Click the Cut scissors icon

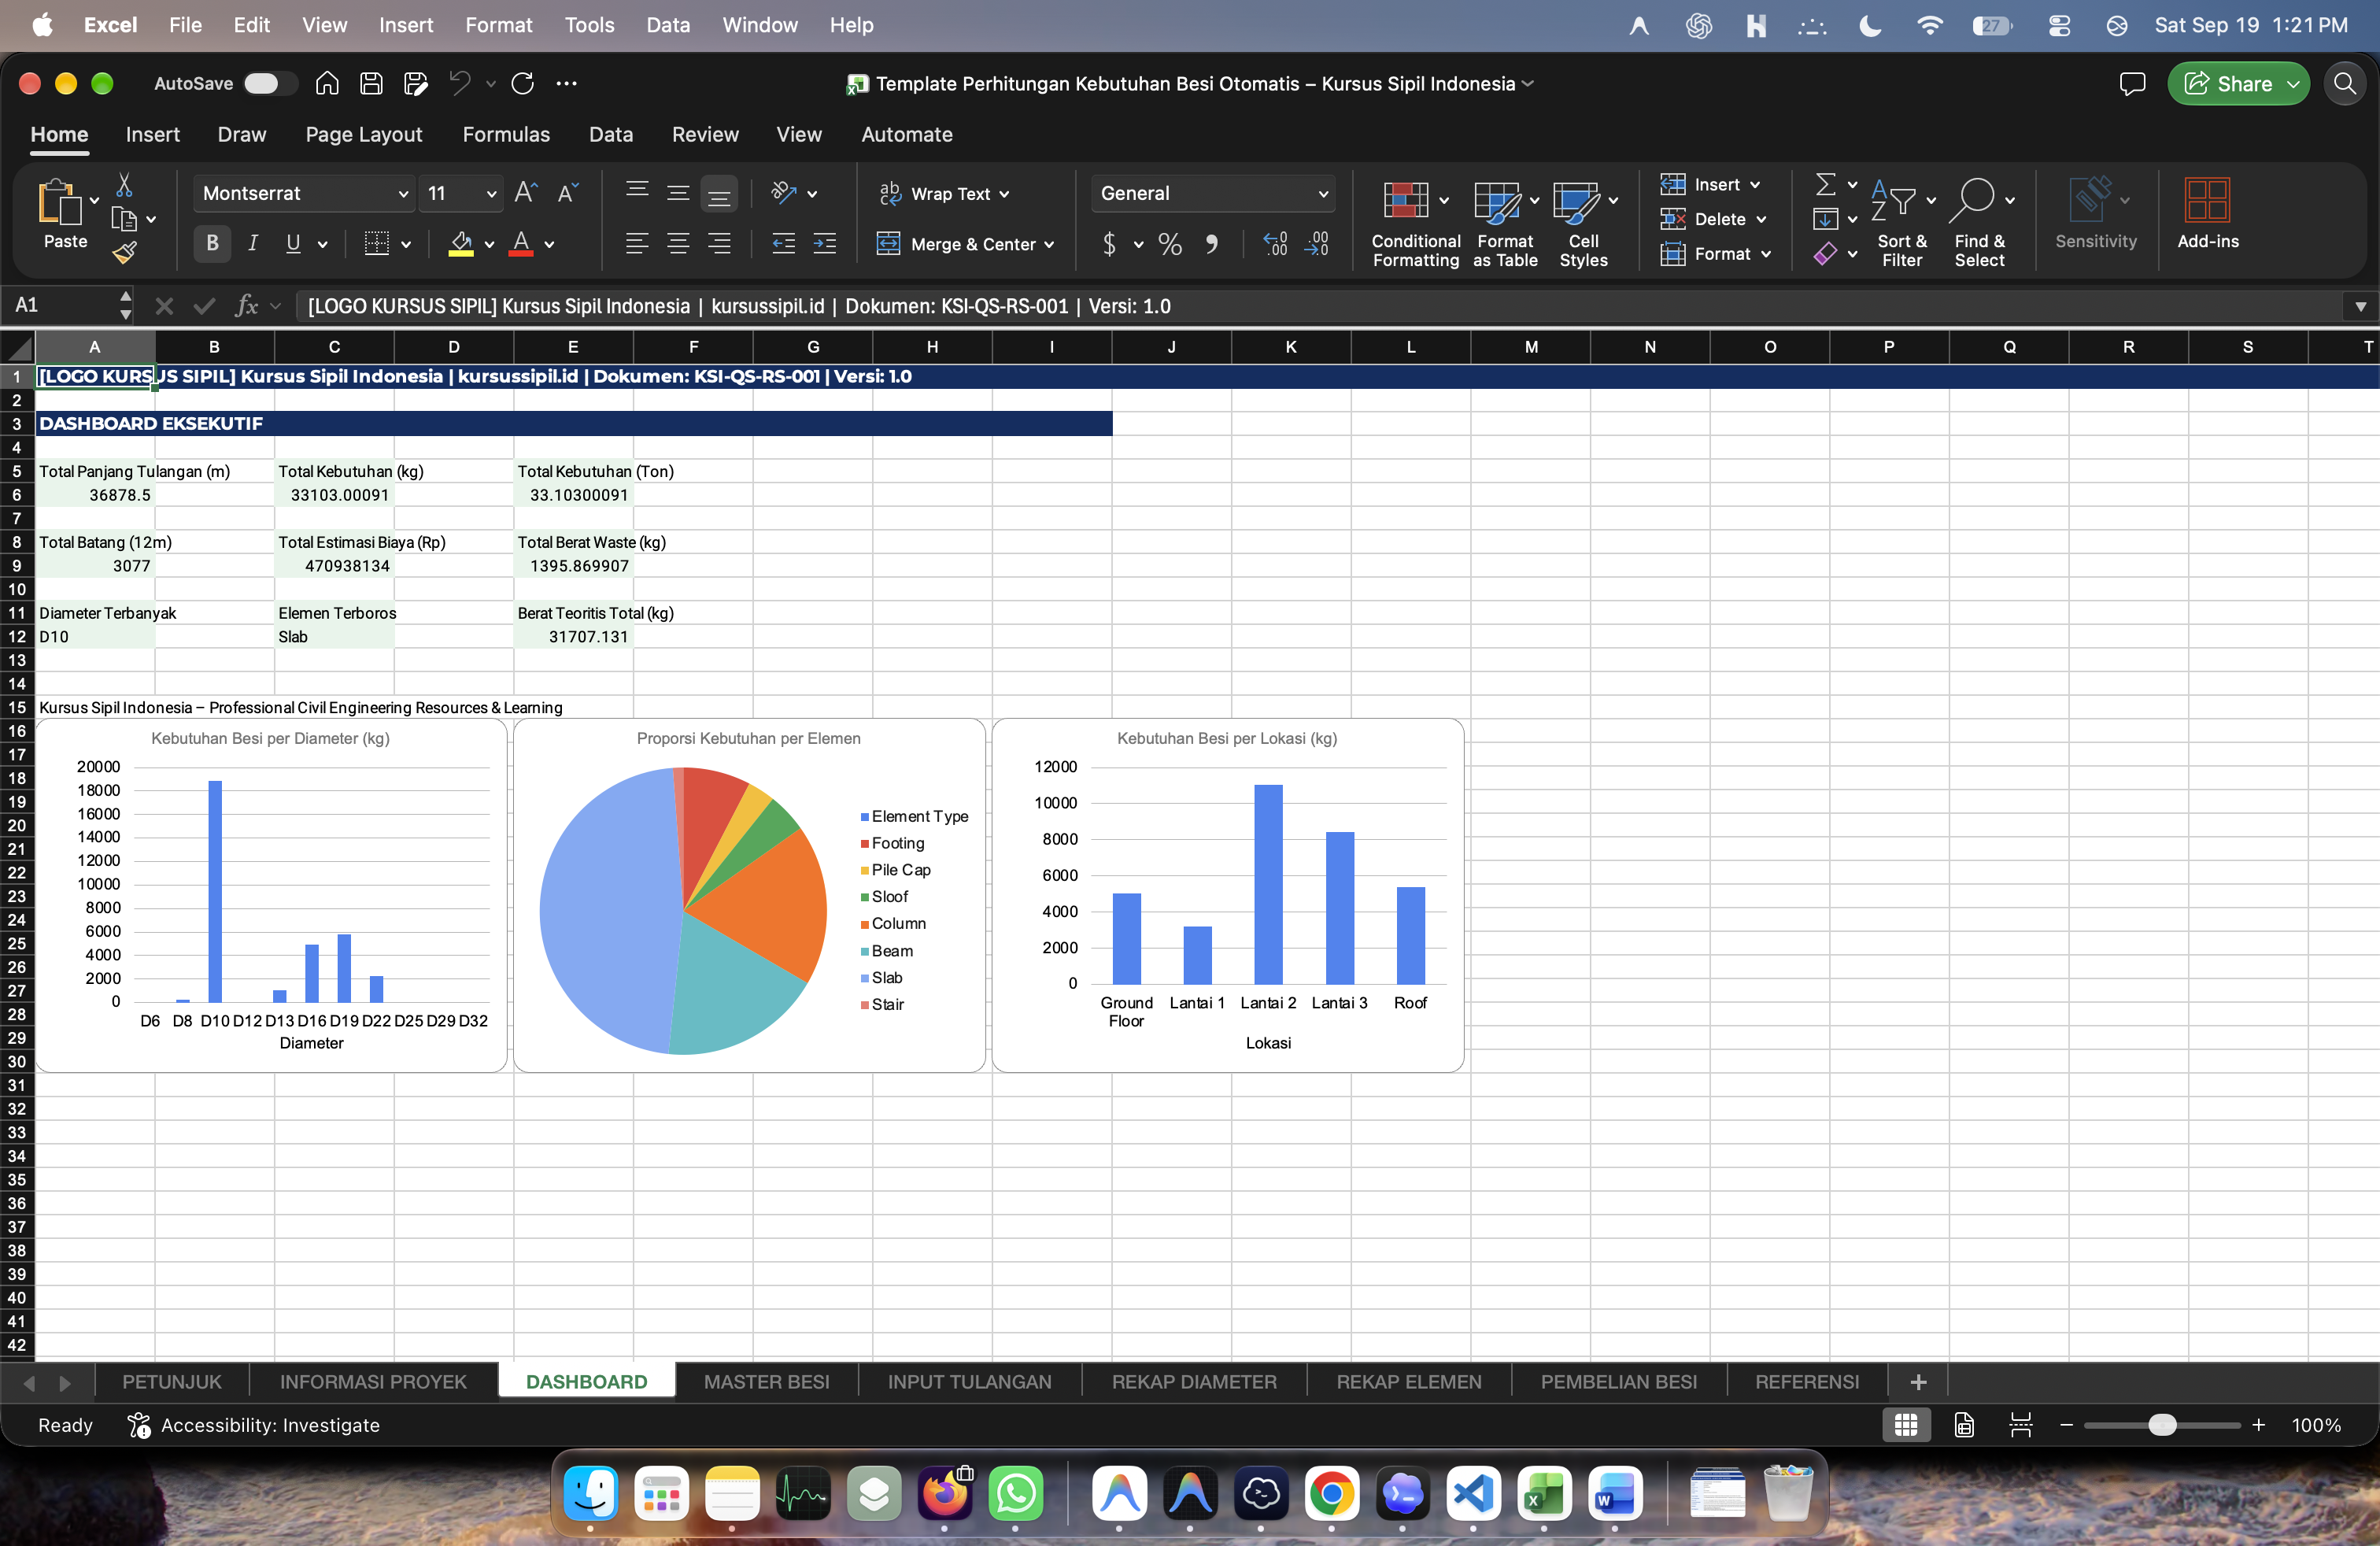(124, 185)
